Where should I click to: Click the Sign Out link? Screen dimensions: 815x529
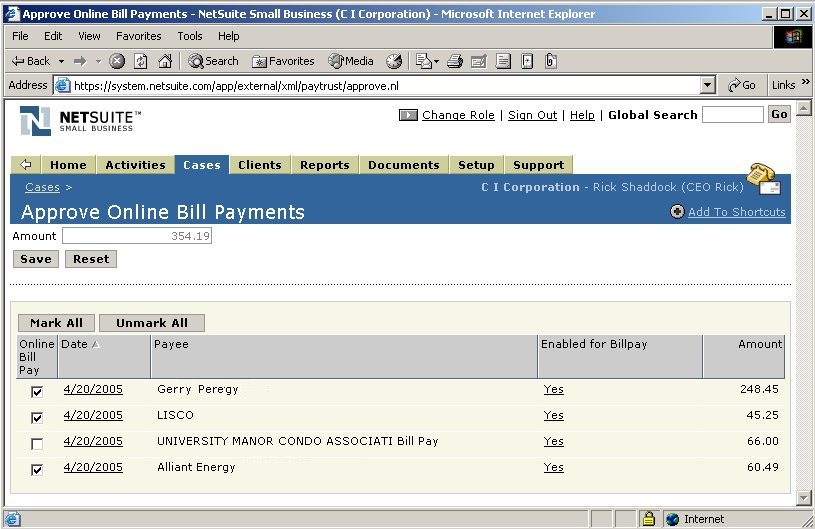click(x=532, y=115)
